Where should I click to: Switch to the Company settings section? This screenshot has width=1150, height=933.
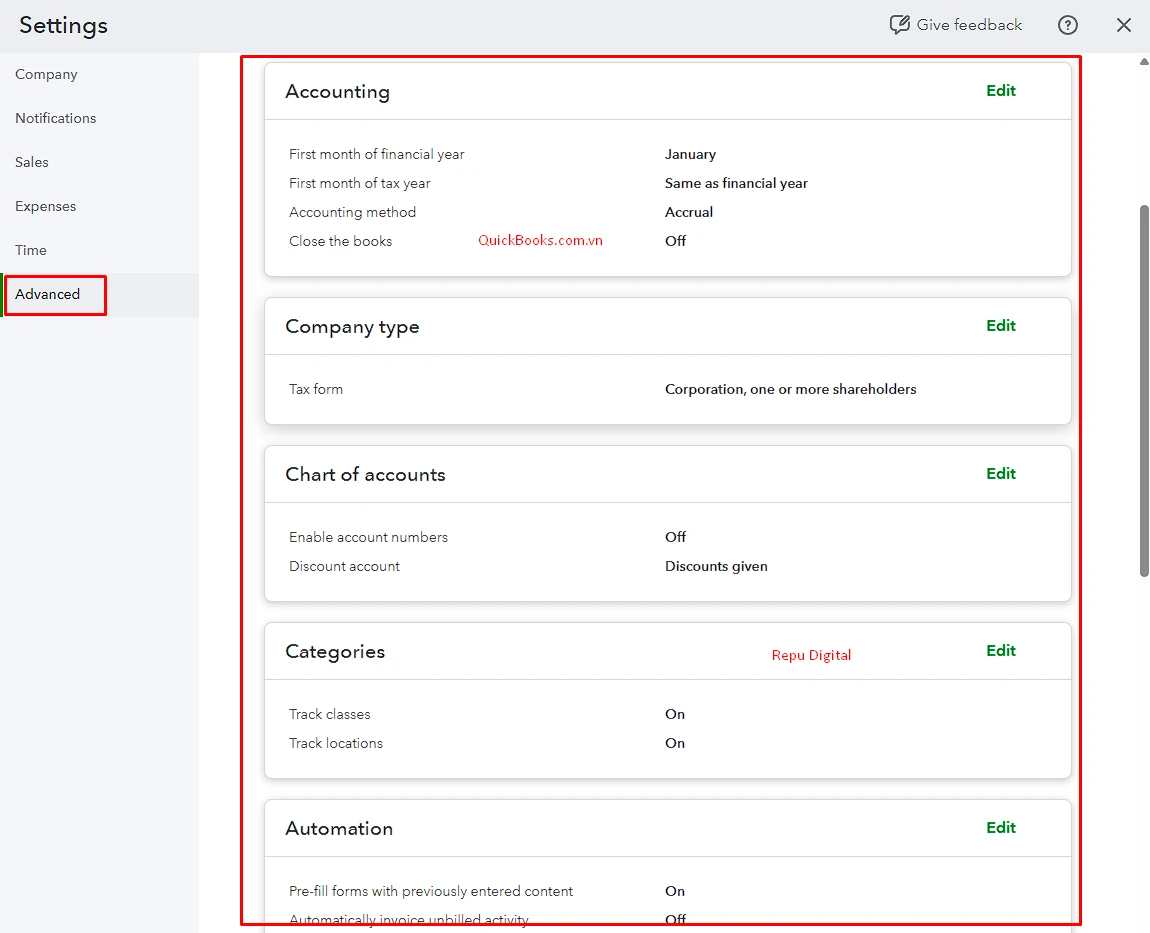click(x=46, y=74)
